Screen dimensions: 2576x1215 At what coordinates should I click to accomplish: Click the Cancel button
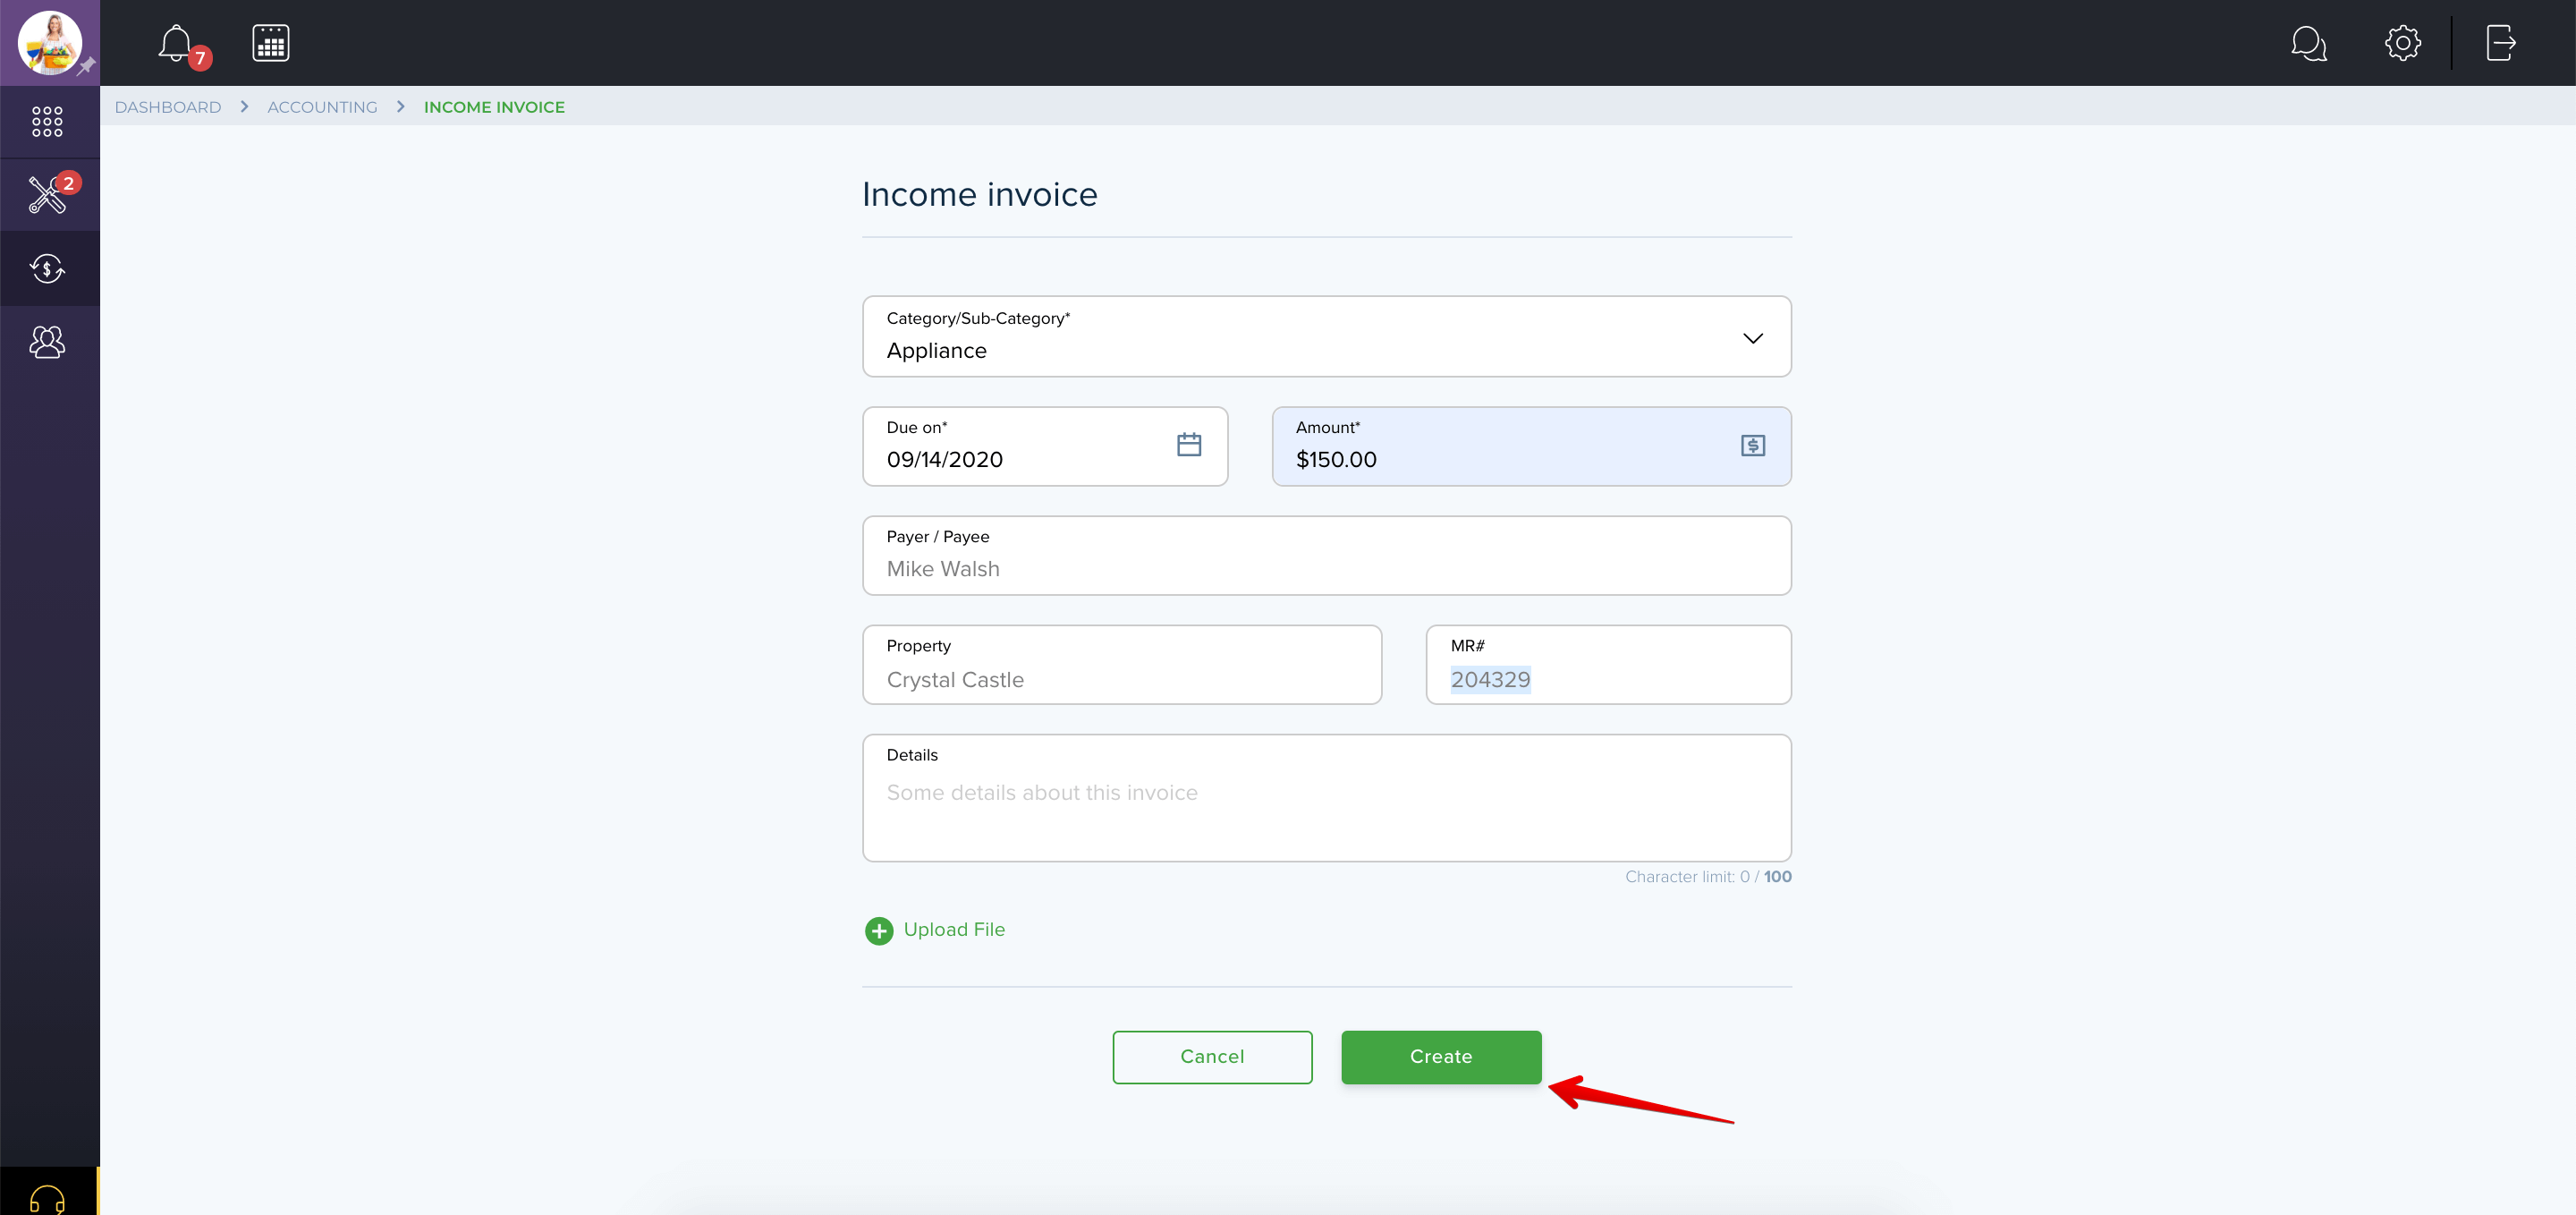(x=1212, y=1057)
